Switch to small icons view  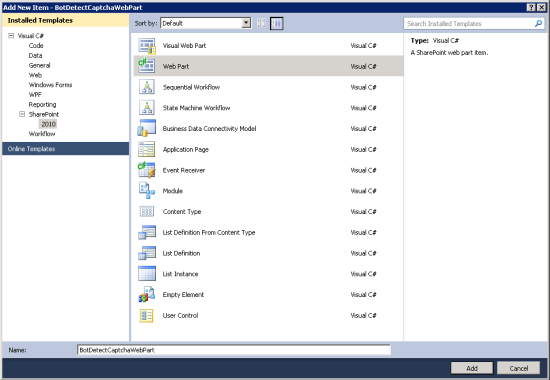coord(261,24)
